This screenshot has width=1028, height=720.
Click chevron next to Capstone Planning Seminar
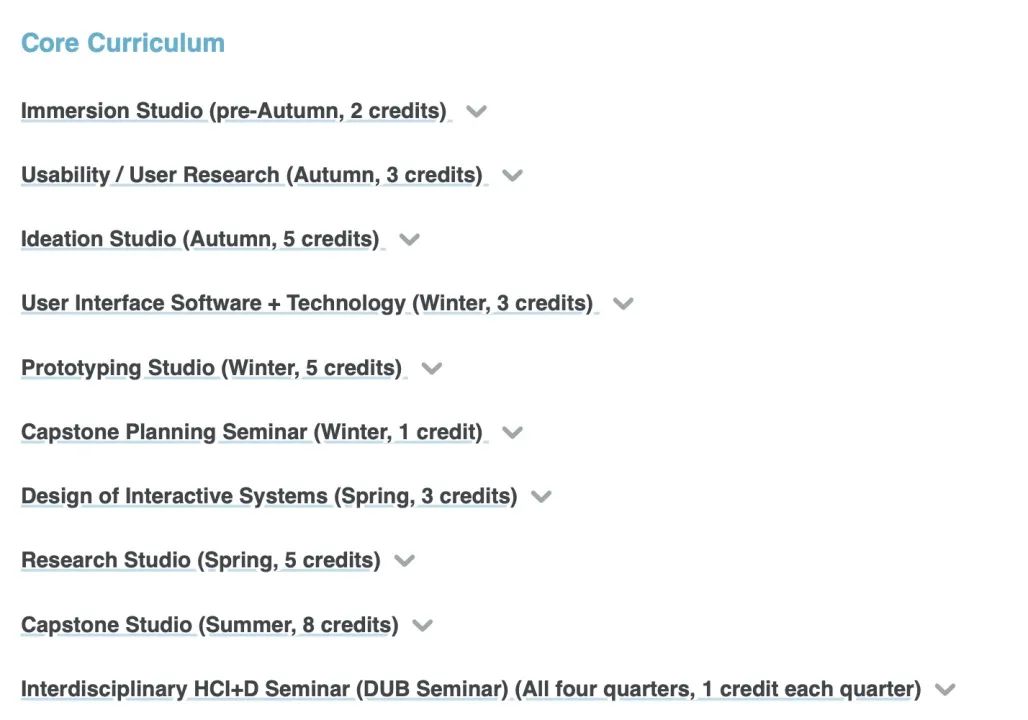pos(512,433)
